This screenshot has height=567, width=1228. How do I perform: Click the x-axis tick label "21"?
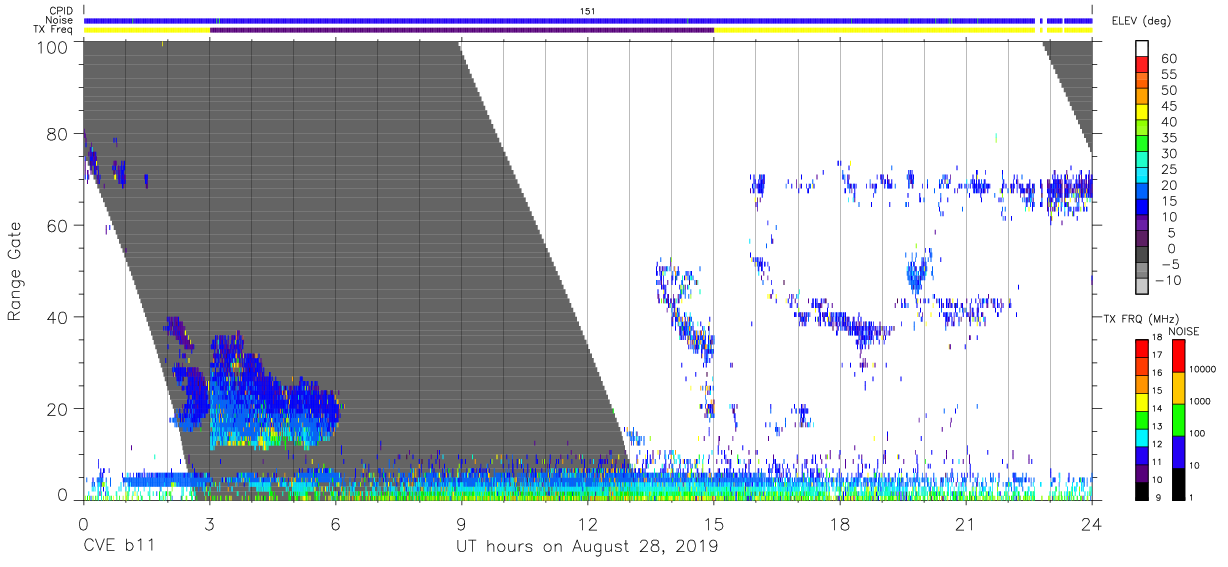coord(965,524)
